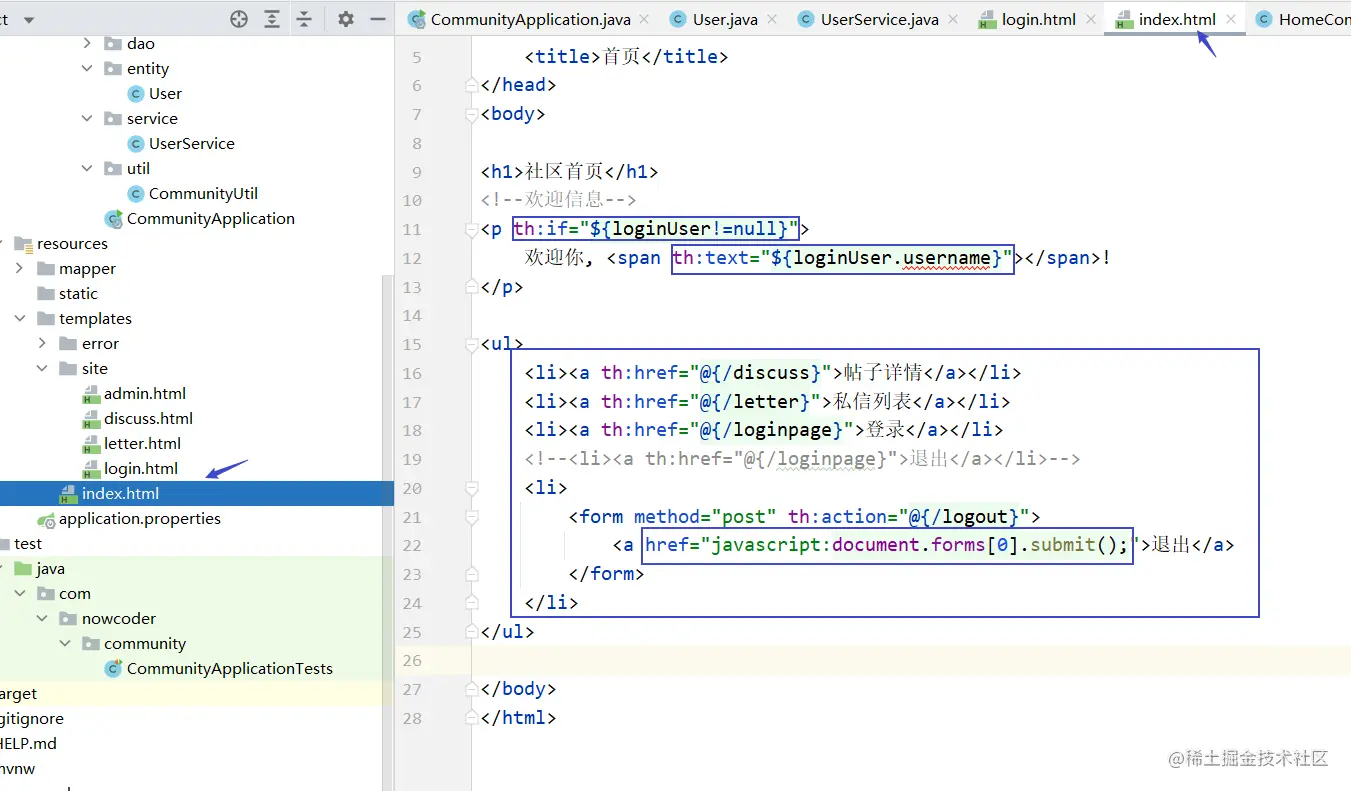Click the User class icon in tree
1351x791 pixels.
click(136, 93)
